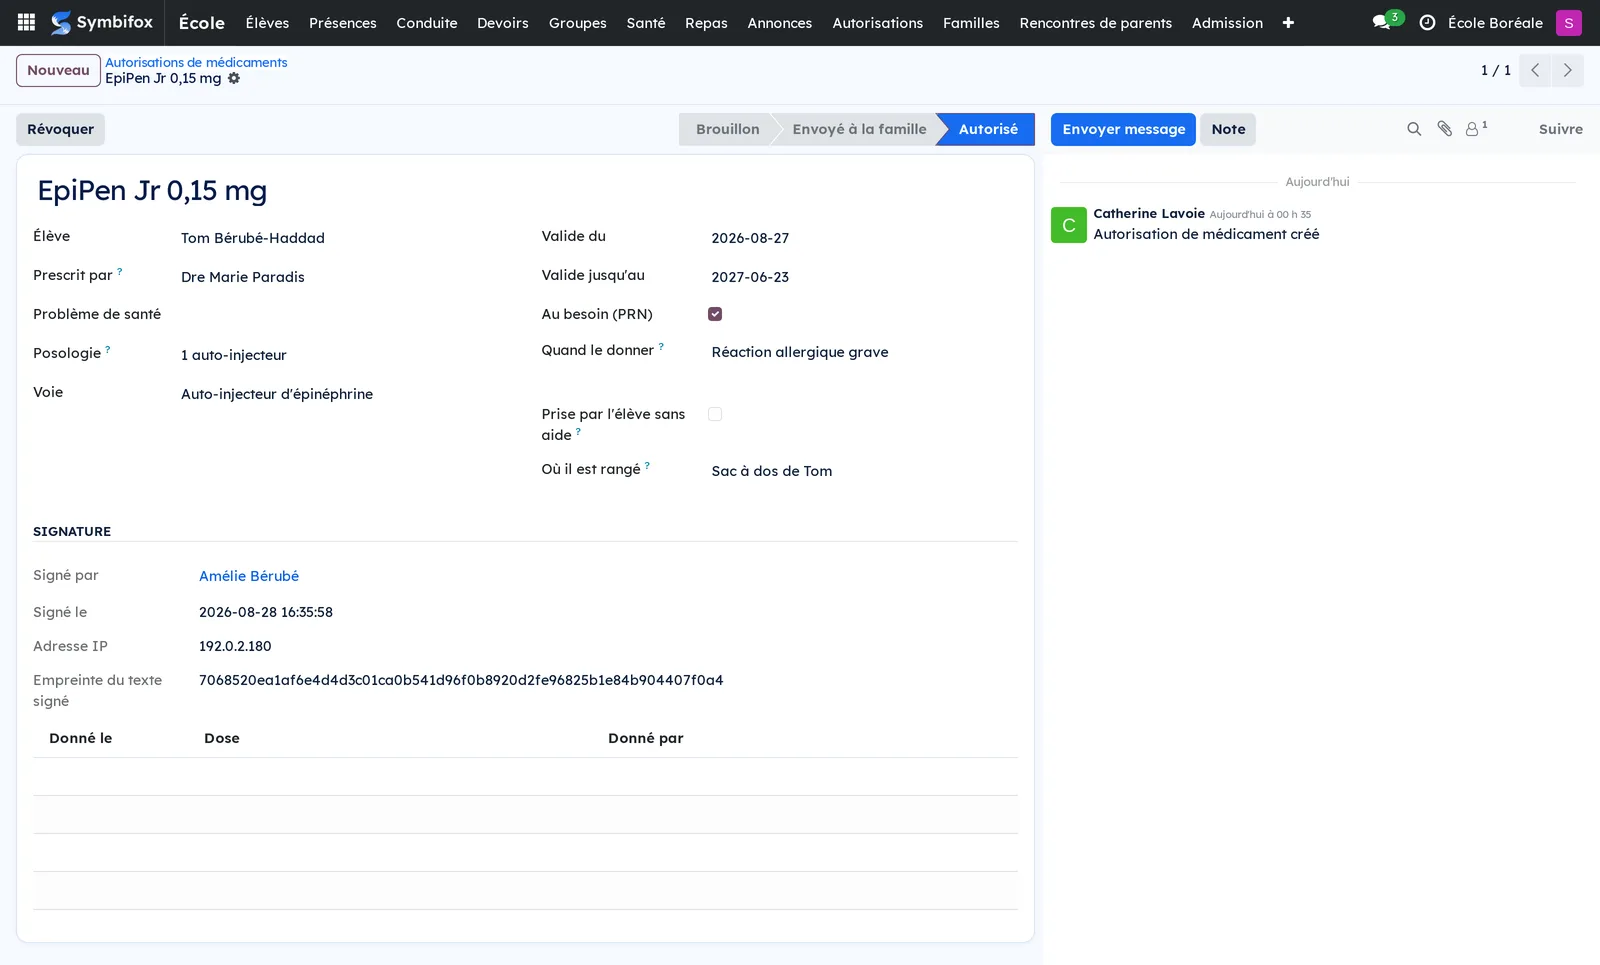
Task: Open the record actions gear menu
Action: click(x=234, y=78)
